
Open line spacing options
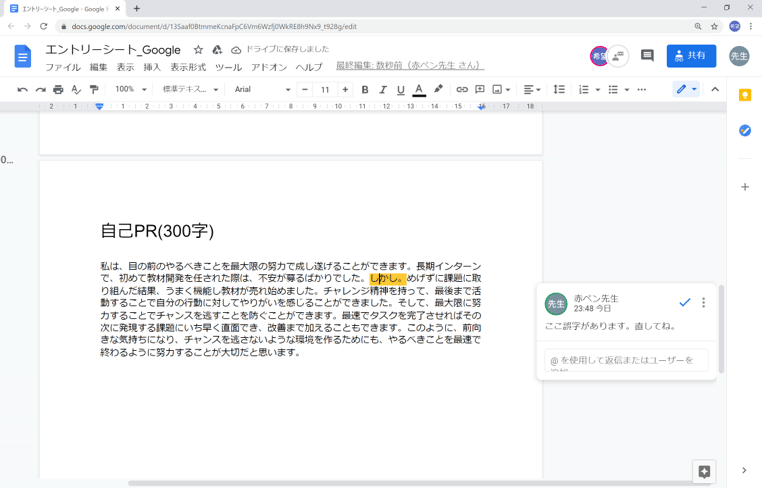[x=559, y=89]
